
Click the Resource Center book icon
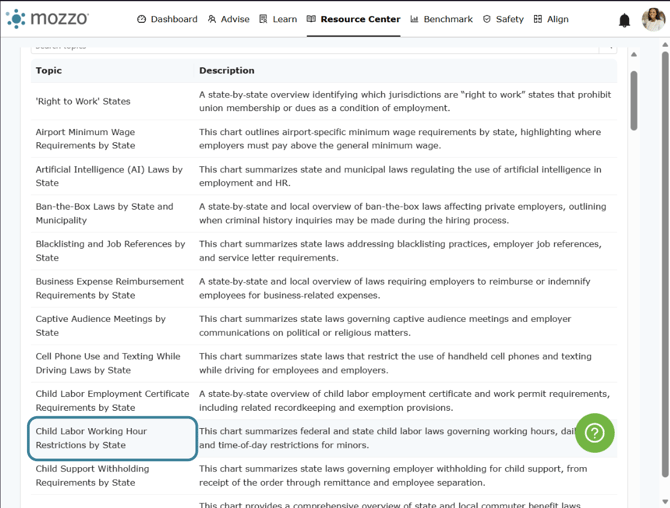point(311,19)
